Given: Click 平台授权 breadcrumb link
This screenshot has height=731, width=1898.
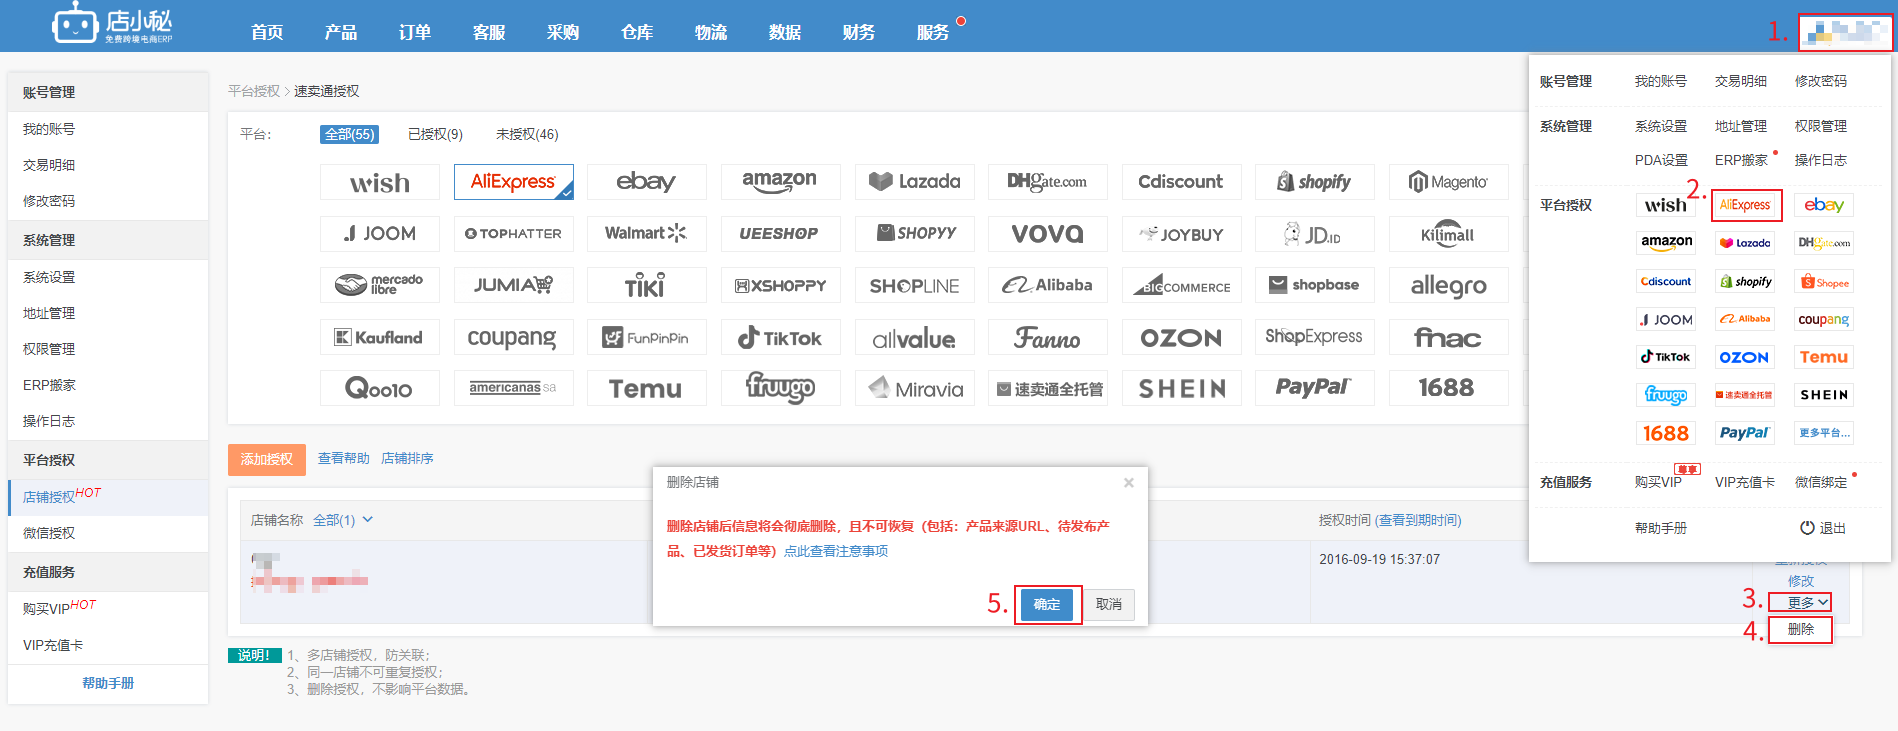Looking at the screenshot, I should click(x=254, y=91).
